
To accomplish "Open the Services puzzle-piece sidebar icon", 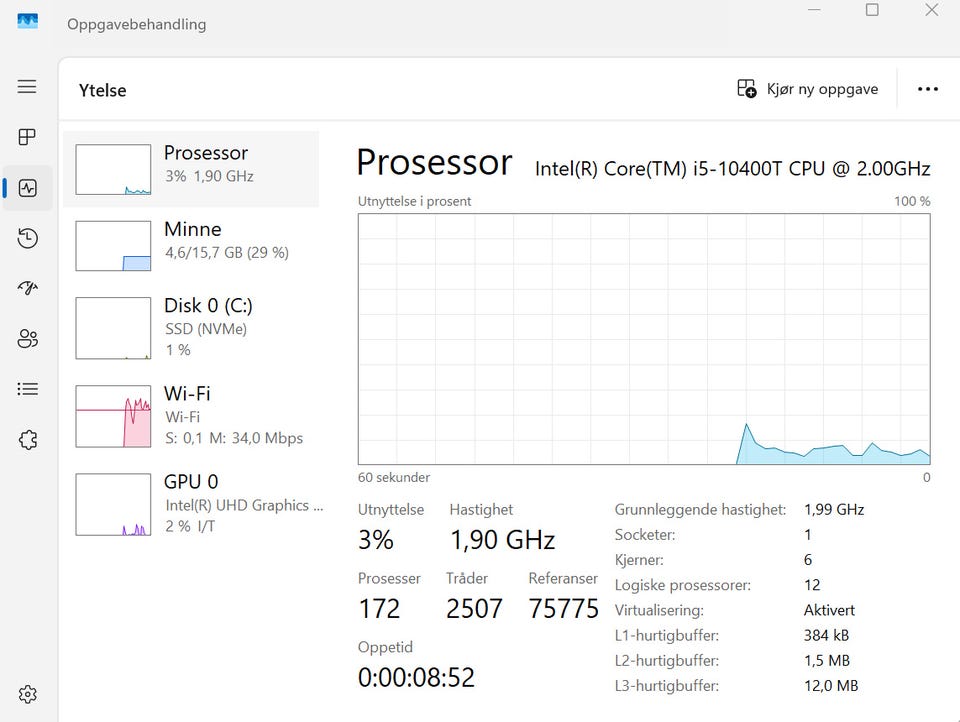I will (28, 439).
